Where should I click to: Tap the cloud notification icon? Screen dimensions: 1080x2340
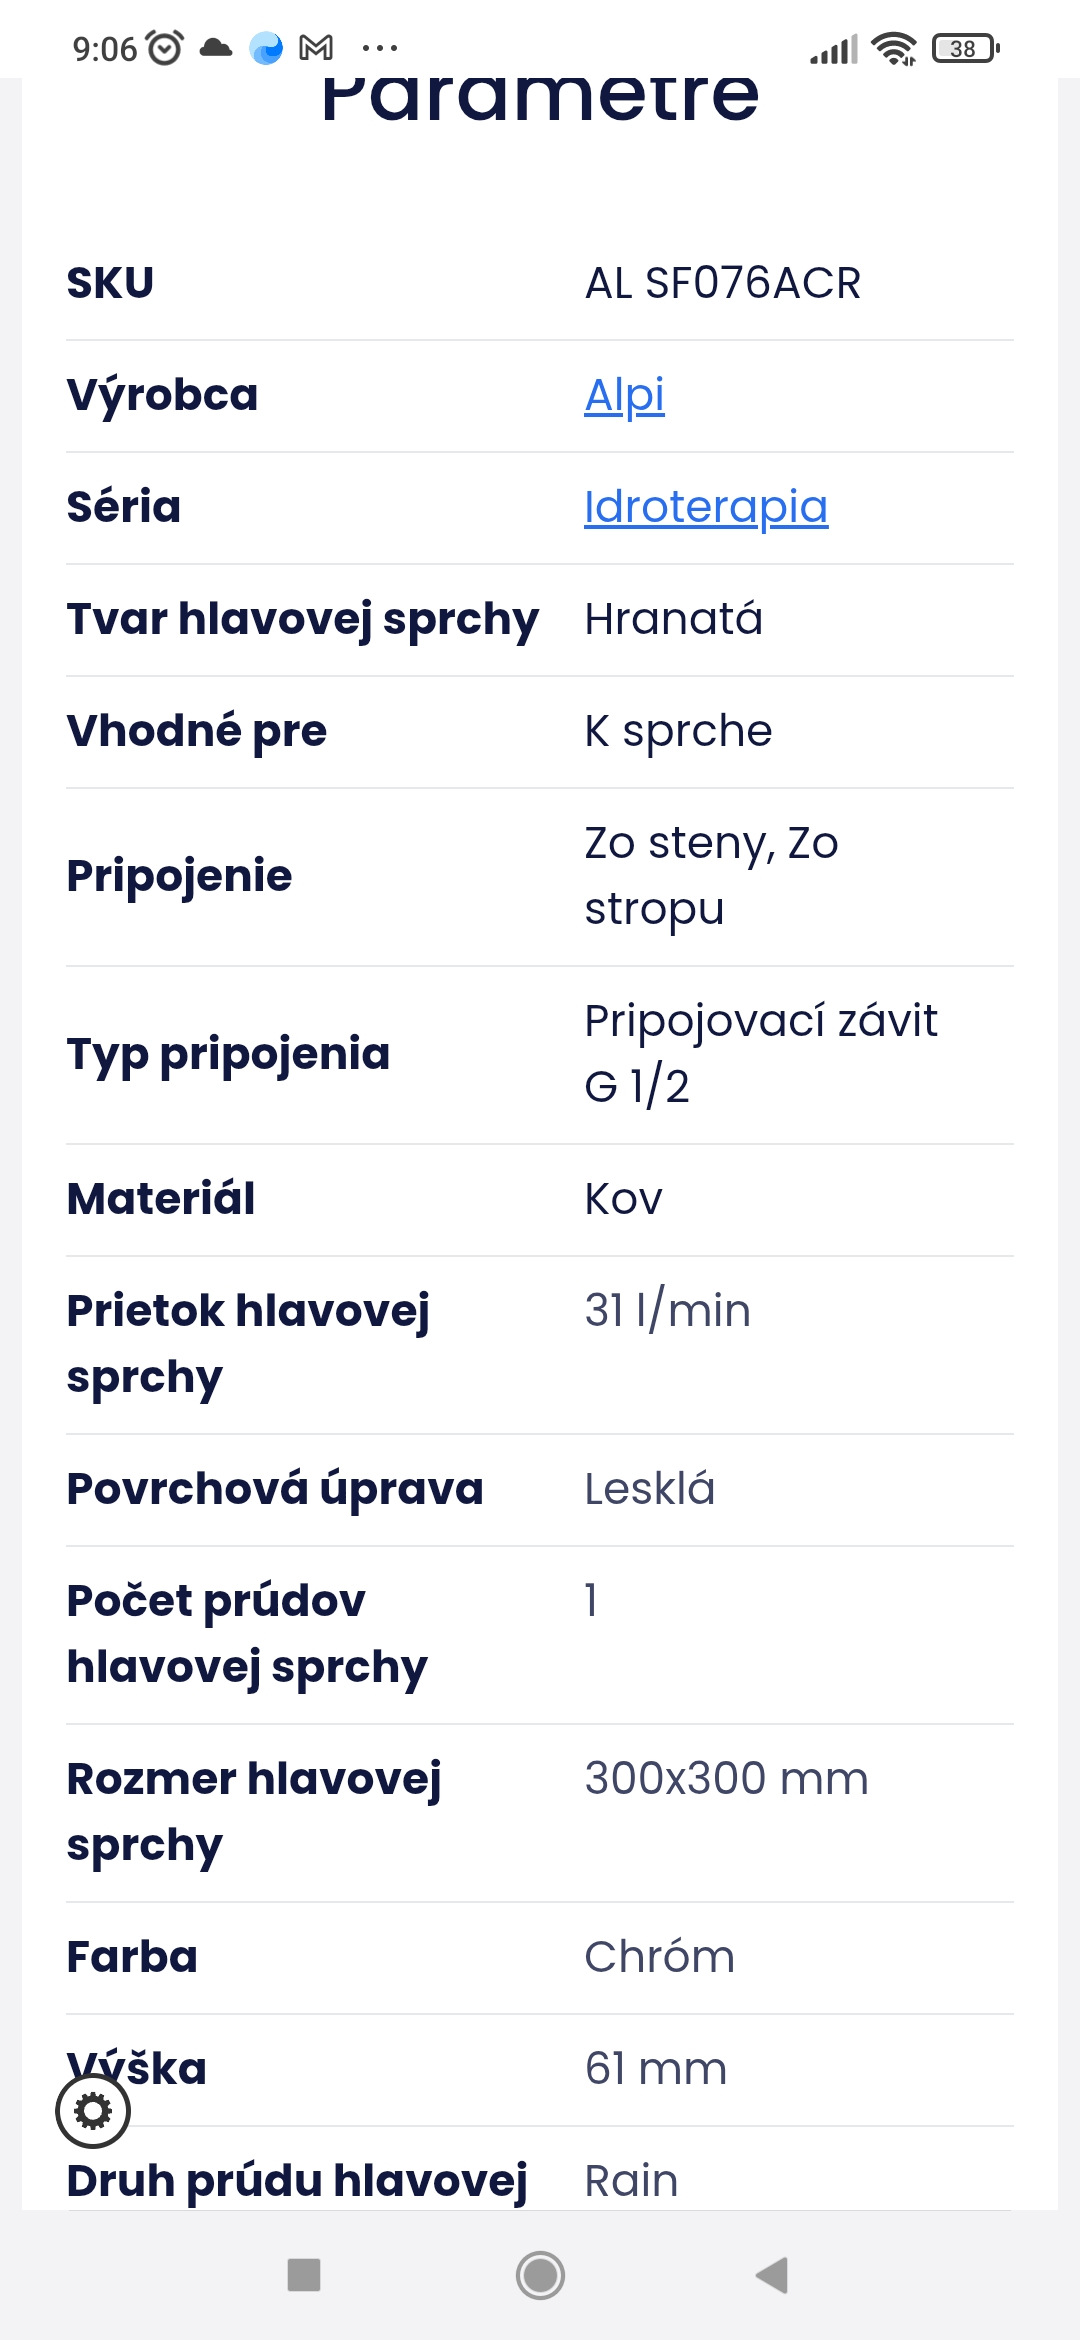click(216, 48)
